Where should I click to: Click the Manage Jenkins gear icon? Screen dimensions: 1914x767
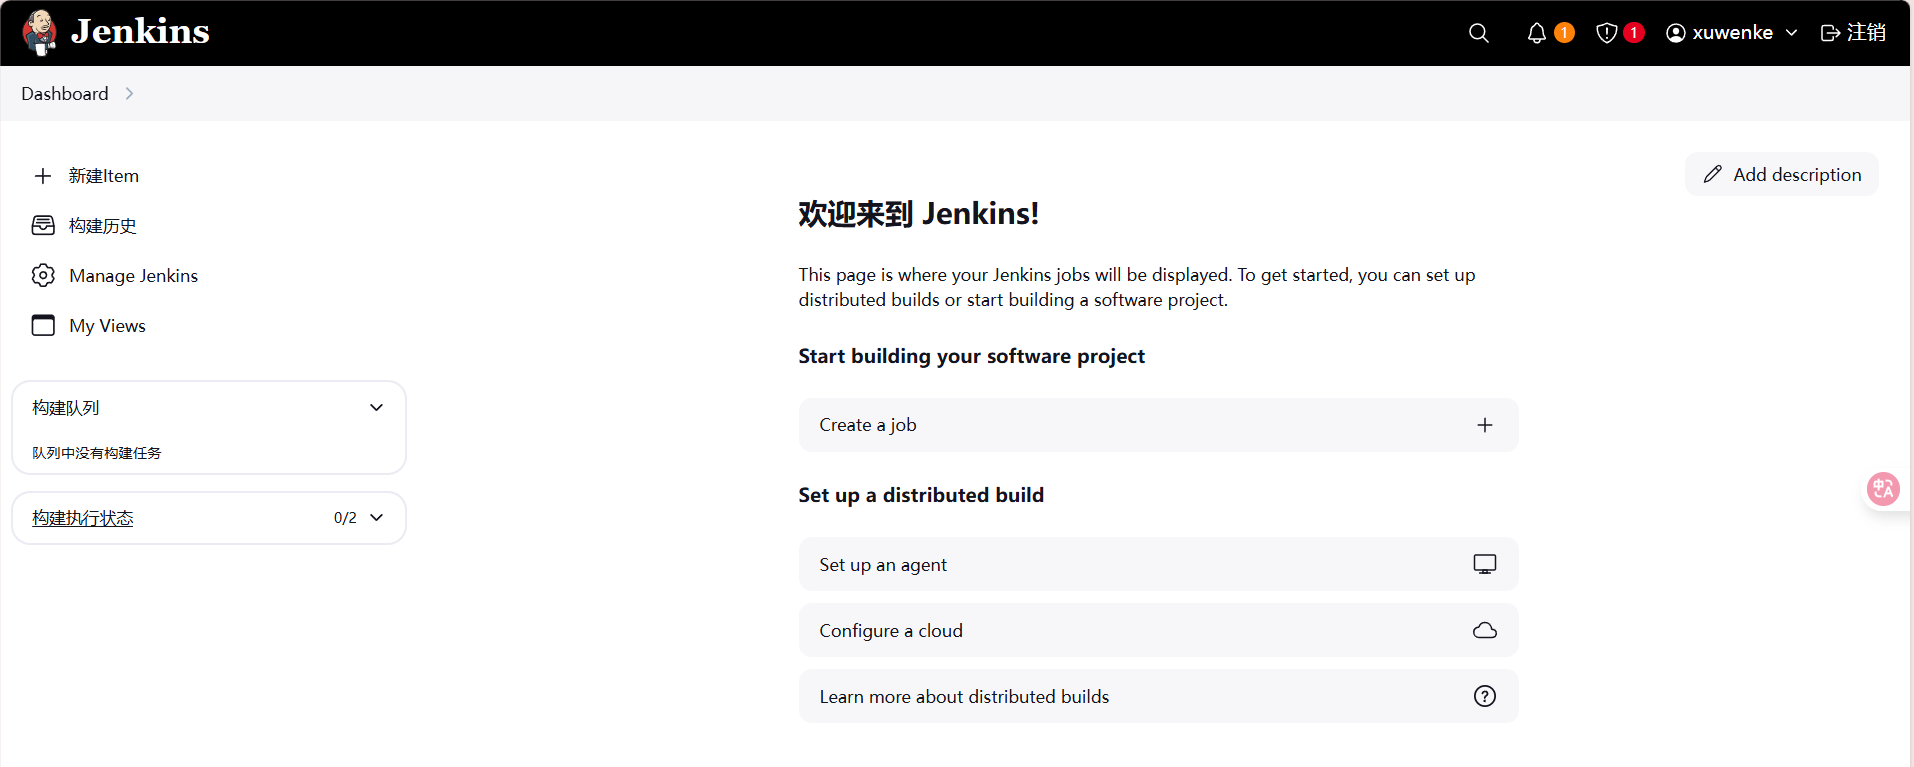(x=43, y=275)
